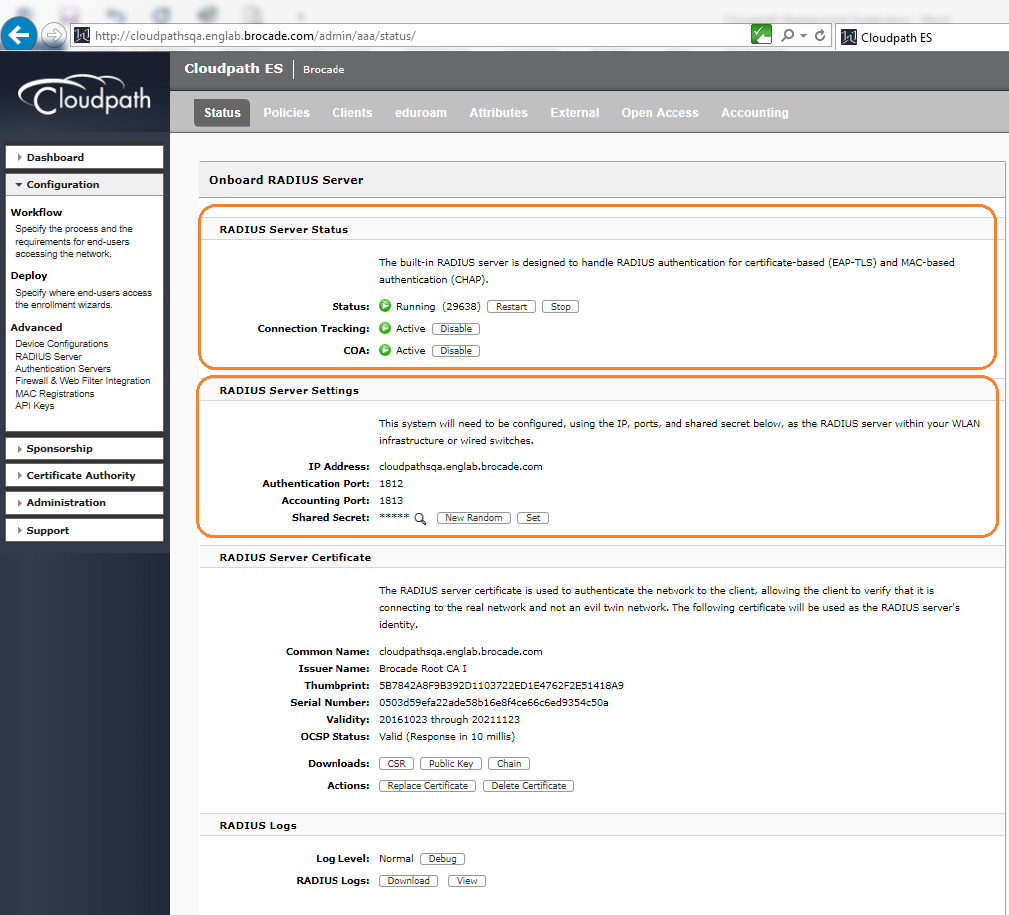
Task: Click the Validity date range value
Action: click(449, 719)
